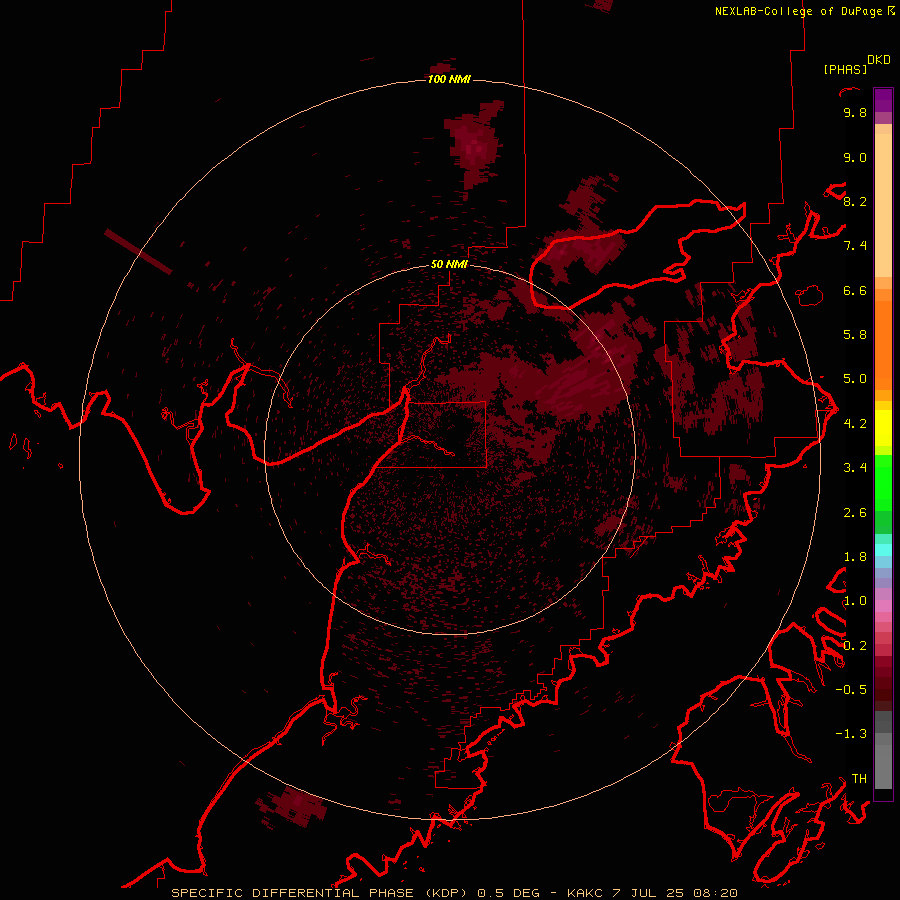The image size is (900, 900).
Task: Select the 8.2 legend value
Action: [x=855, y=201]
